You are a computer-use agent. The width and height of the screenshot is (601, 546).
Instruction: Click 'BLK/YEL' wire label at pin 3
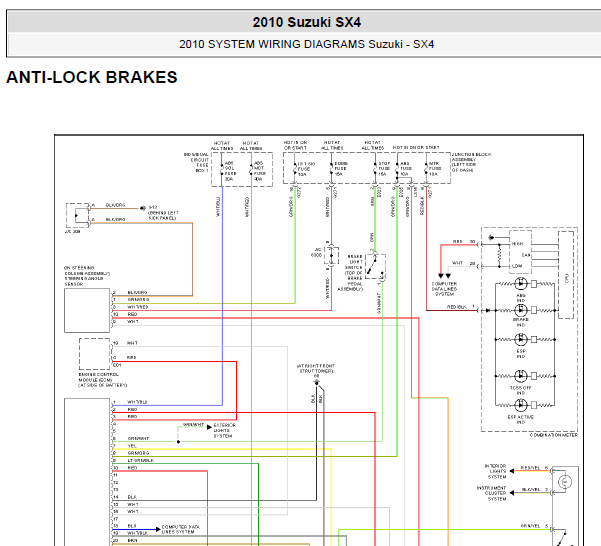(x=531, y=490)
